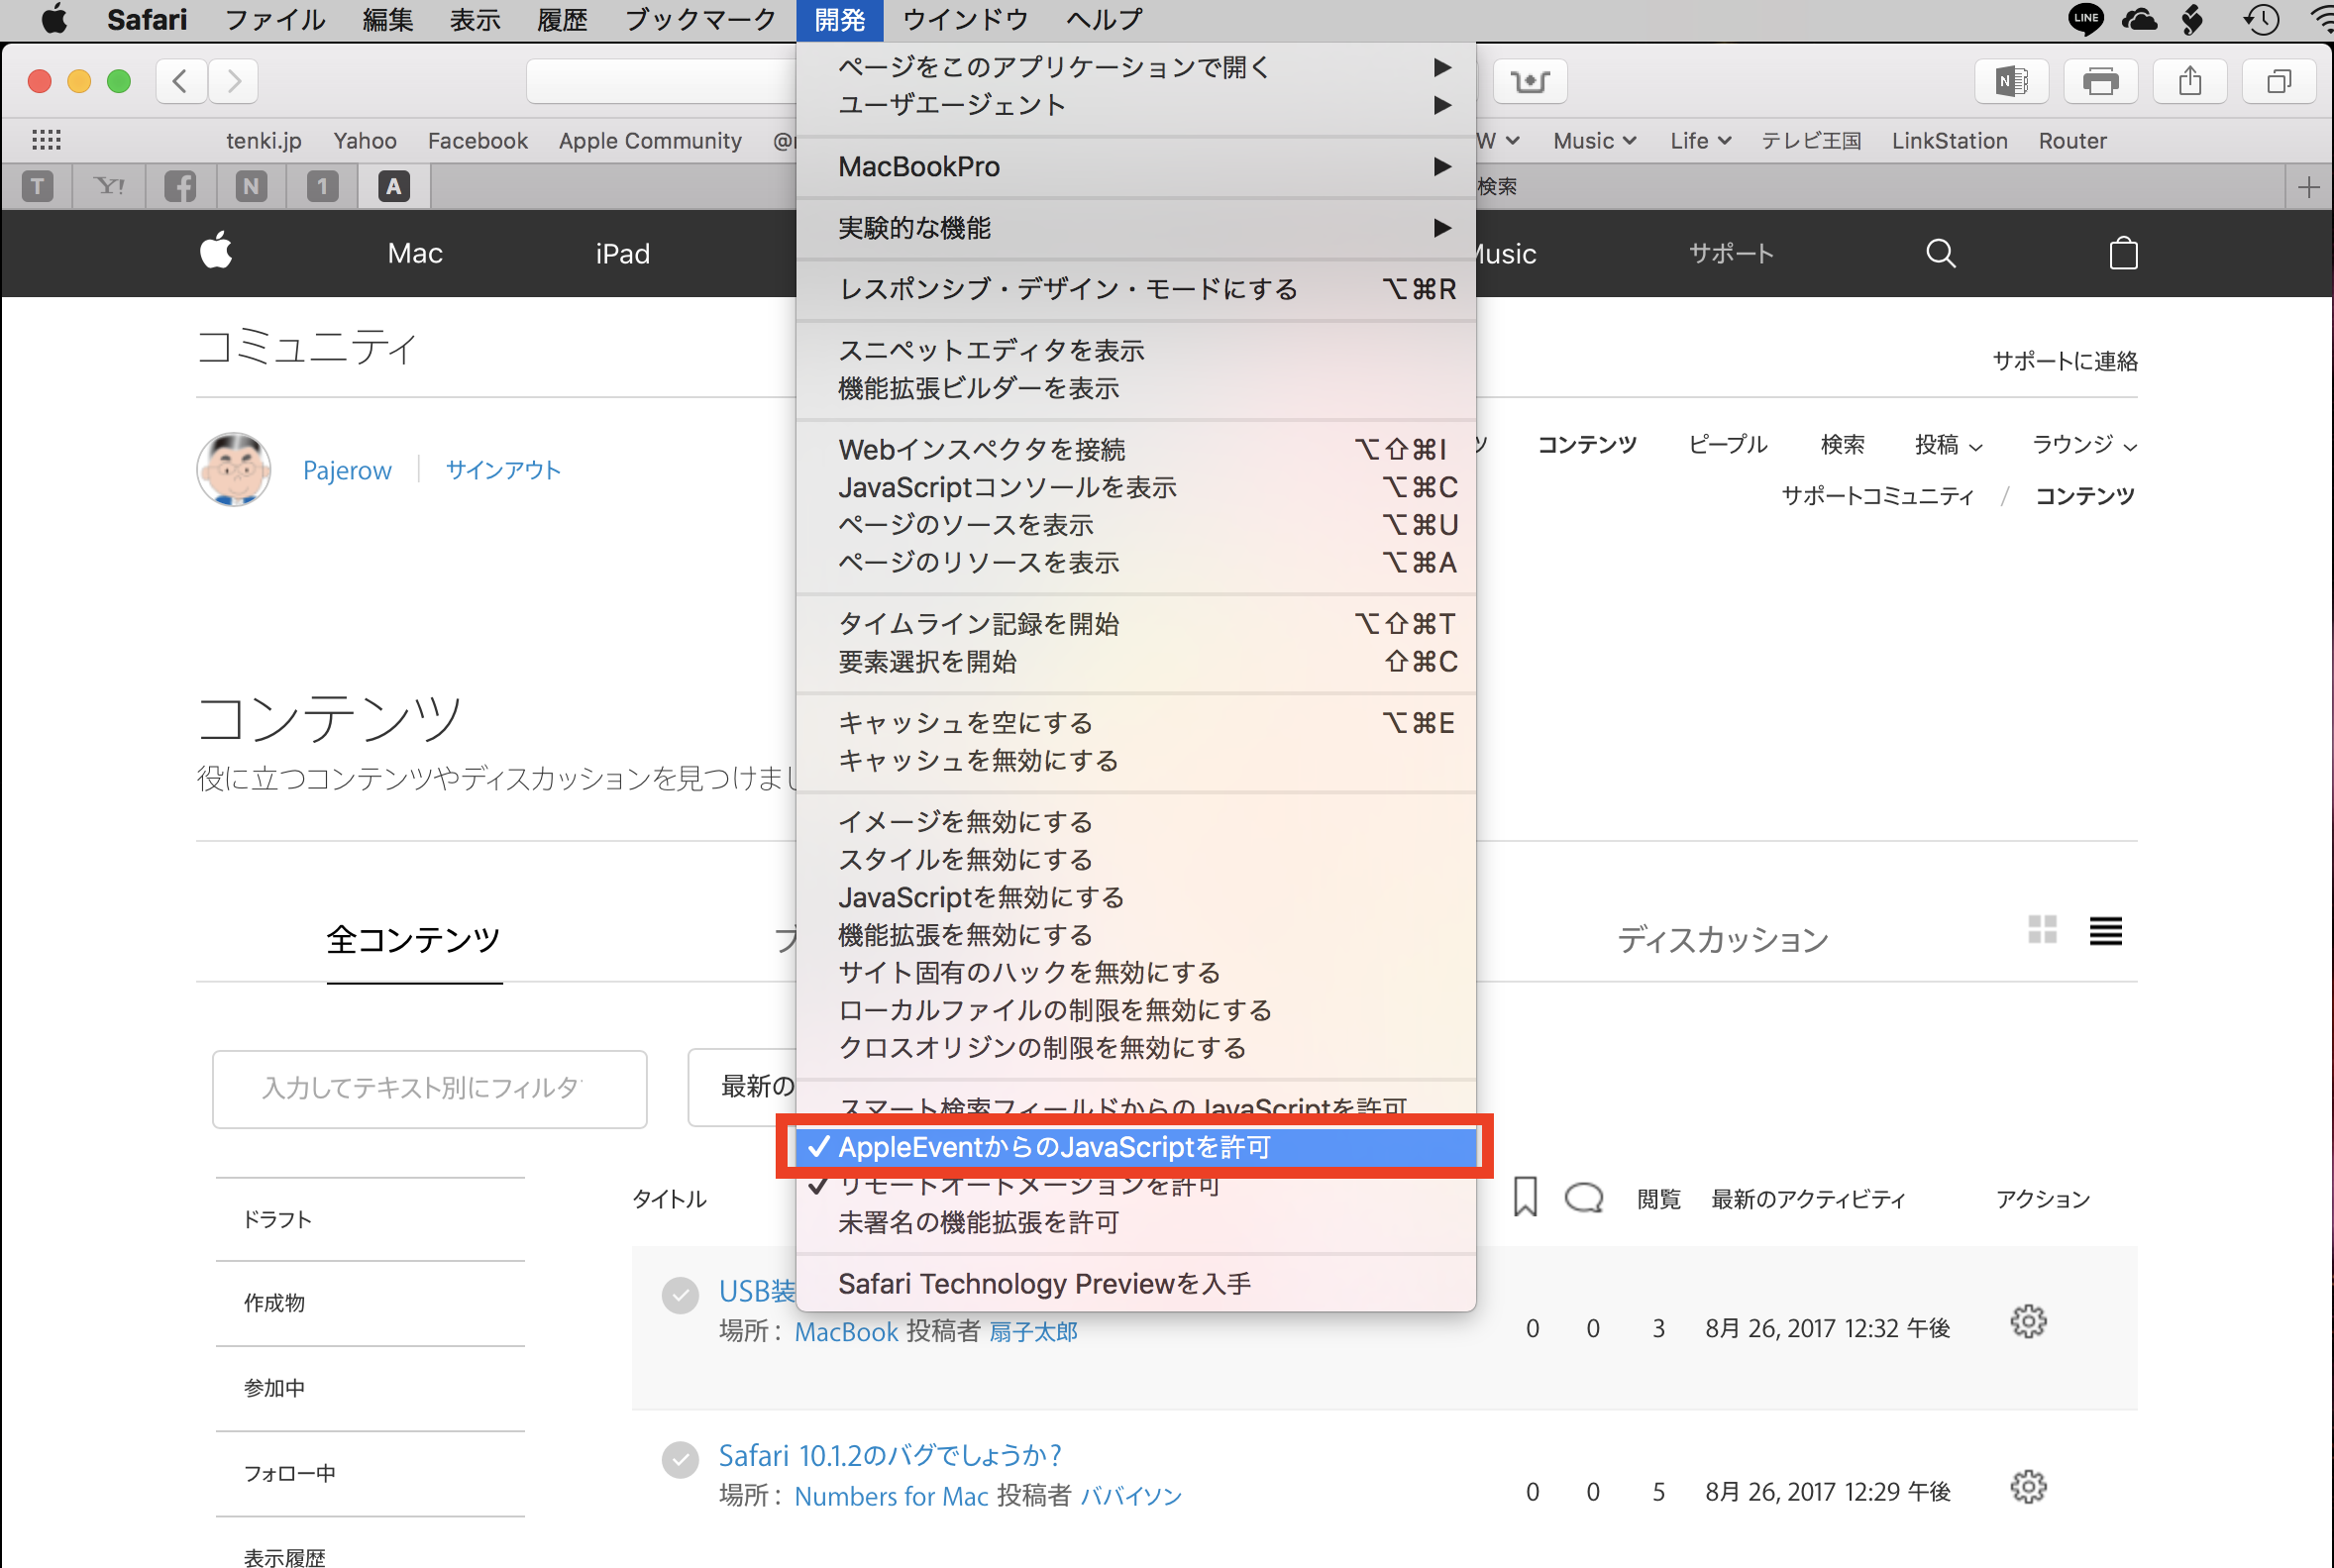Click the Apple site search magnifier icon
The height and width of the screenshot is (1568, 2334).
[1940, 253]
